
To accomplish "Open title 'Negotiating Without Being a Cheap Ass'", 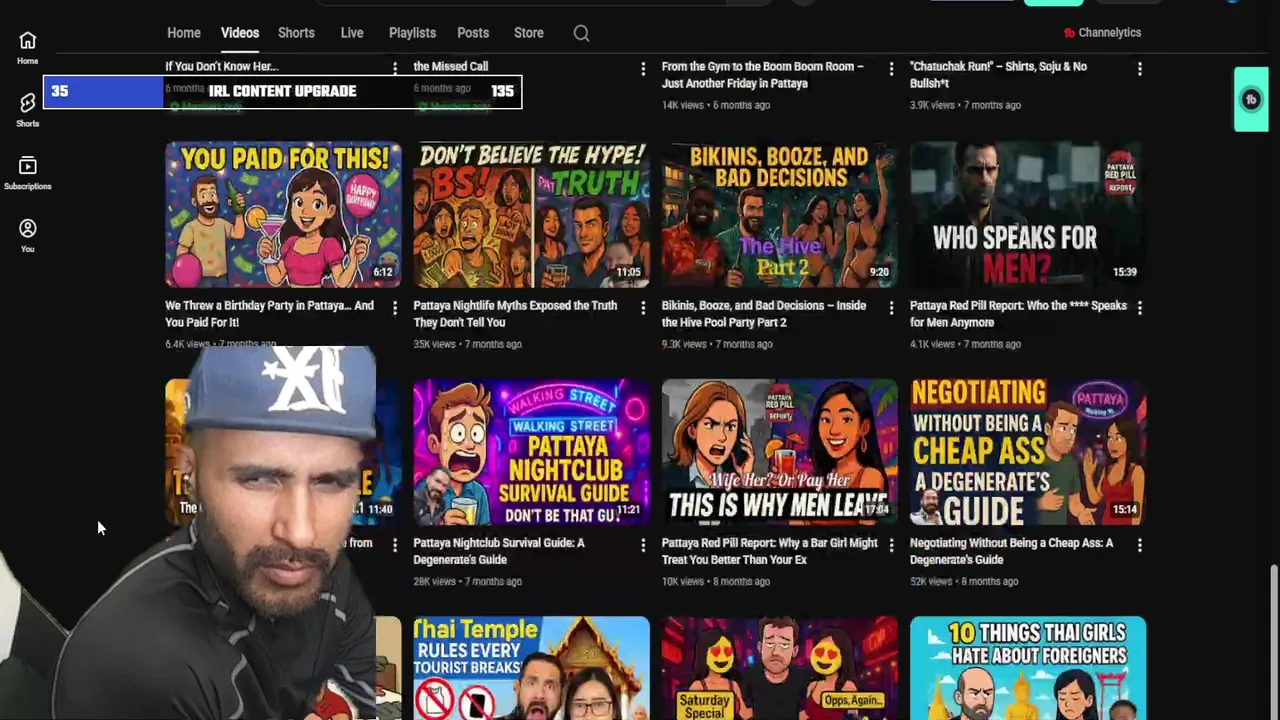I will (1011, 551).
